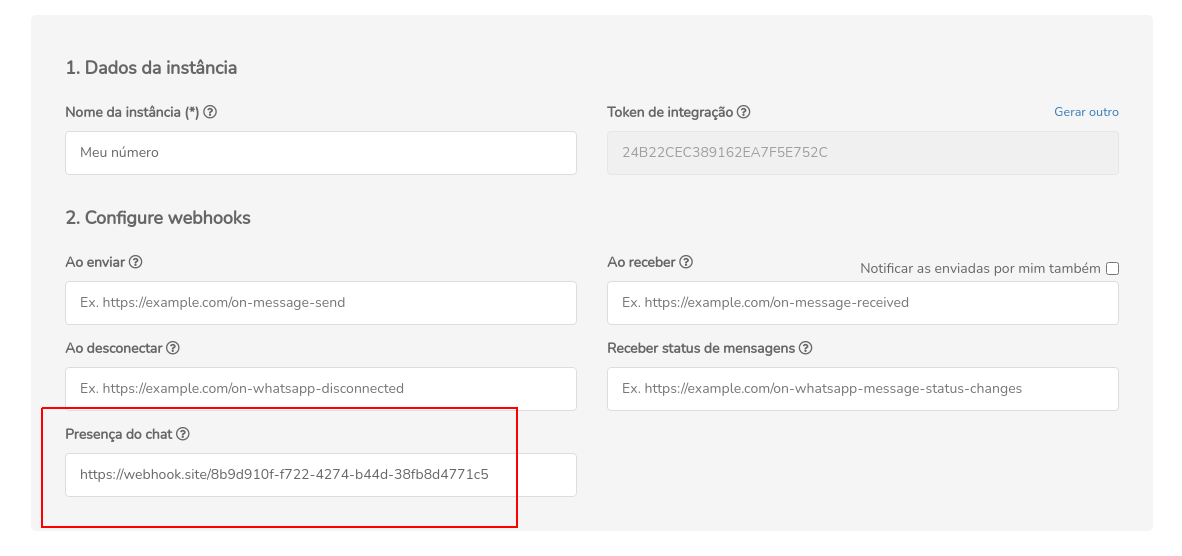Viewport: 1182px width, 556px height.
Task: Click help icon next to Ao desconectar
Action: pyautogui.click(x=173, y=348)
